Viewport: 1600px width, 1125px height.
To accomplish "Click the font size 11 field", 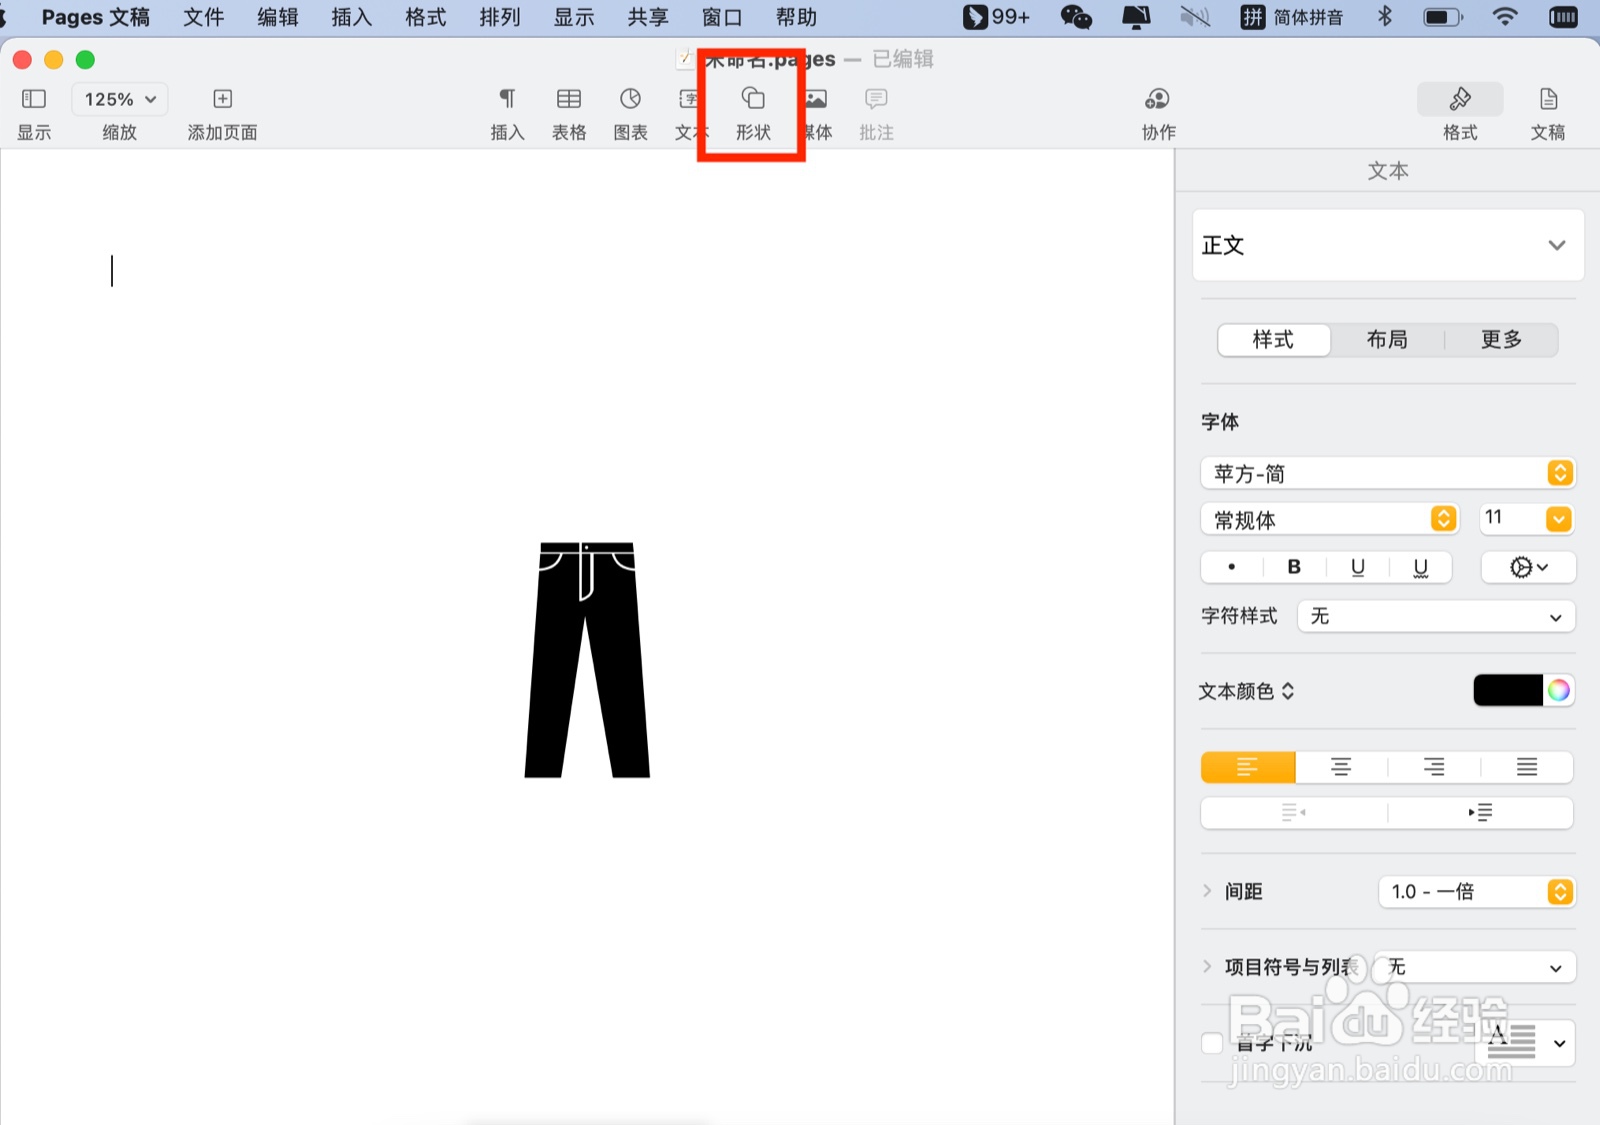I will coord(1510,518).
